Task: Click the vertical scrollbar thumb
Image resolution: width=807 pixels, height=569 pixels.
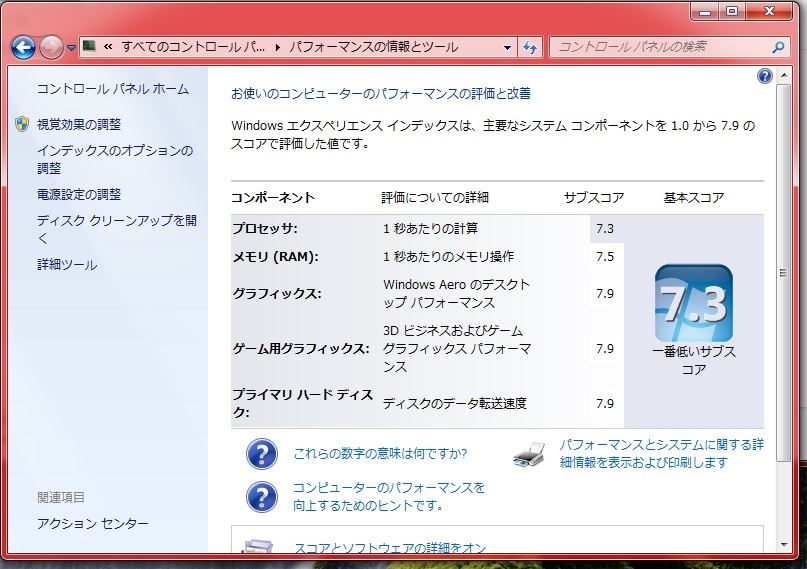Action: [x=784, y=273]
